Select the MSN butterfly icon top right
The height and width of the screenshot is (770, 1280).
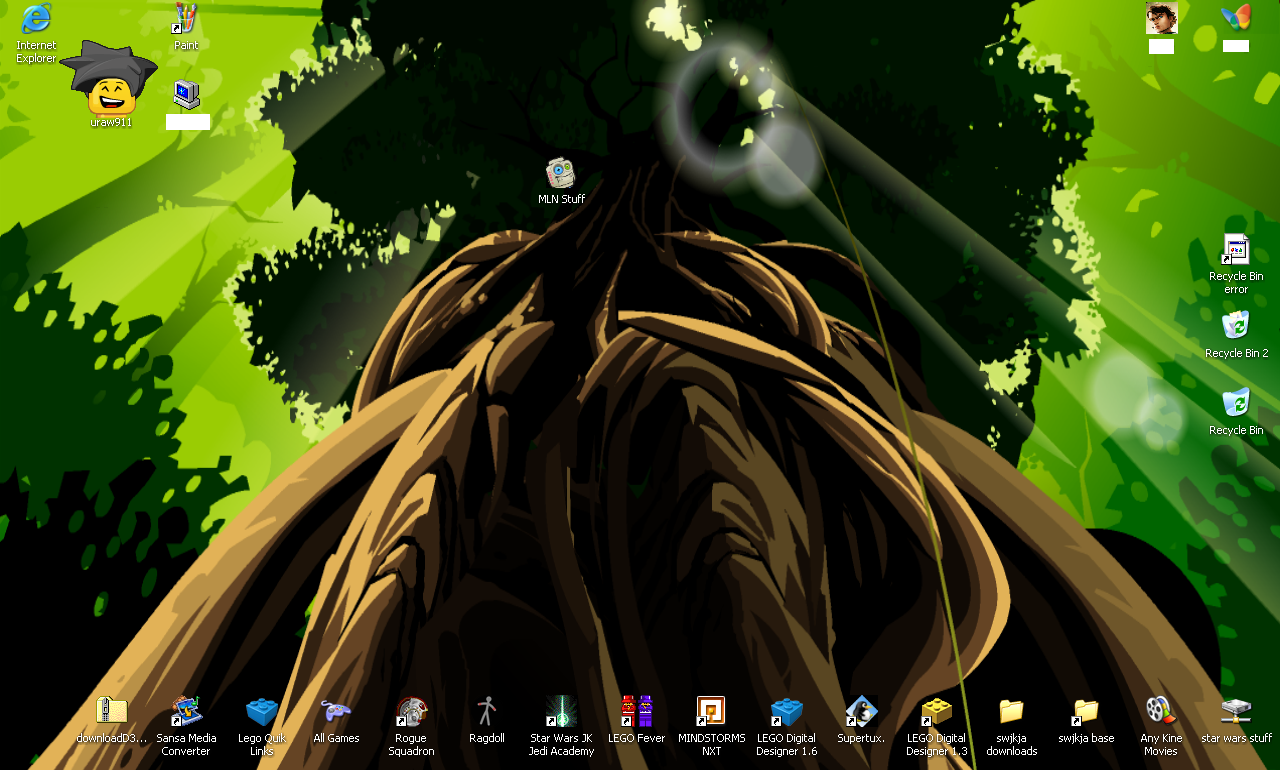point(1236,18)
